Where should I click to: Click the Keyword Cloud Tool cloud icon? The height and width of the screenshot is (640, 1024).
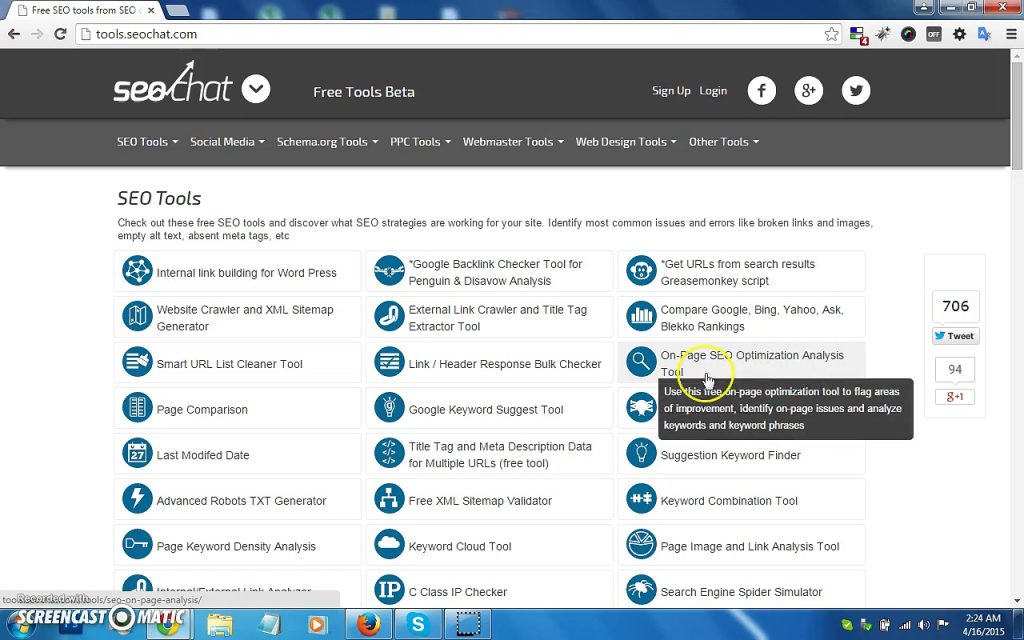click(x=389, y=546)
